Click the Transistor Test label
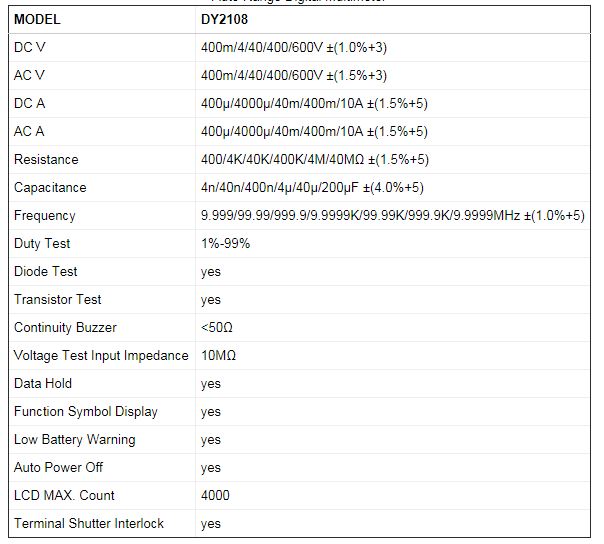 [57, 299]
